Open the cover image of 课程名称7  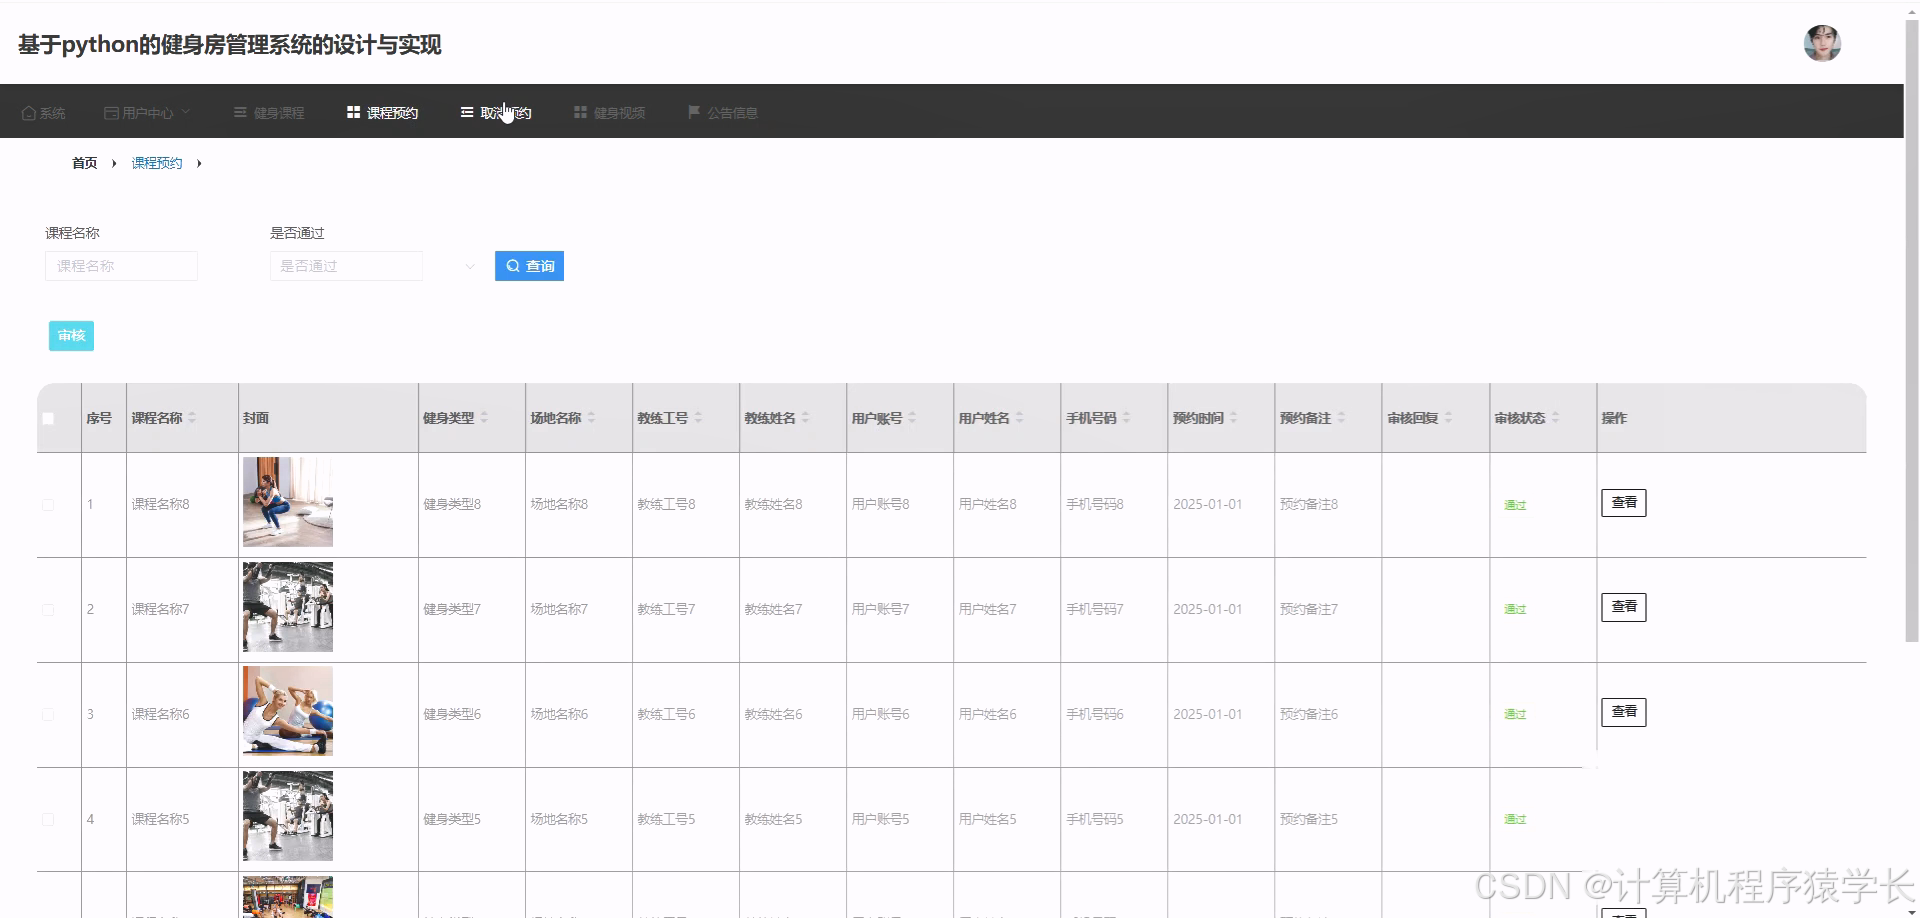(x=288, y=607)
